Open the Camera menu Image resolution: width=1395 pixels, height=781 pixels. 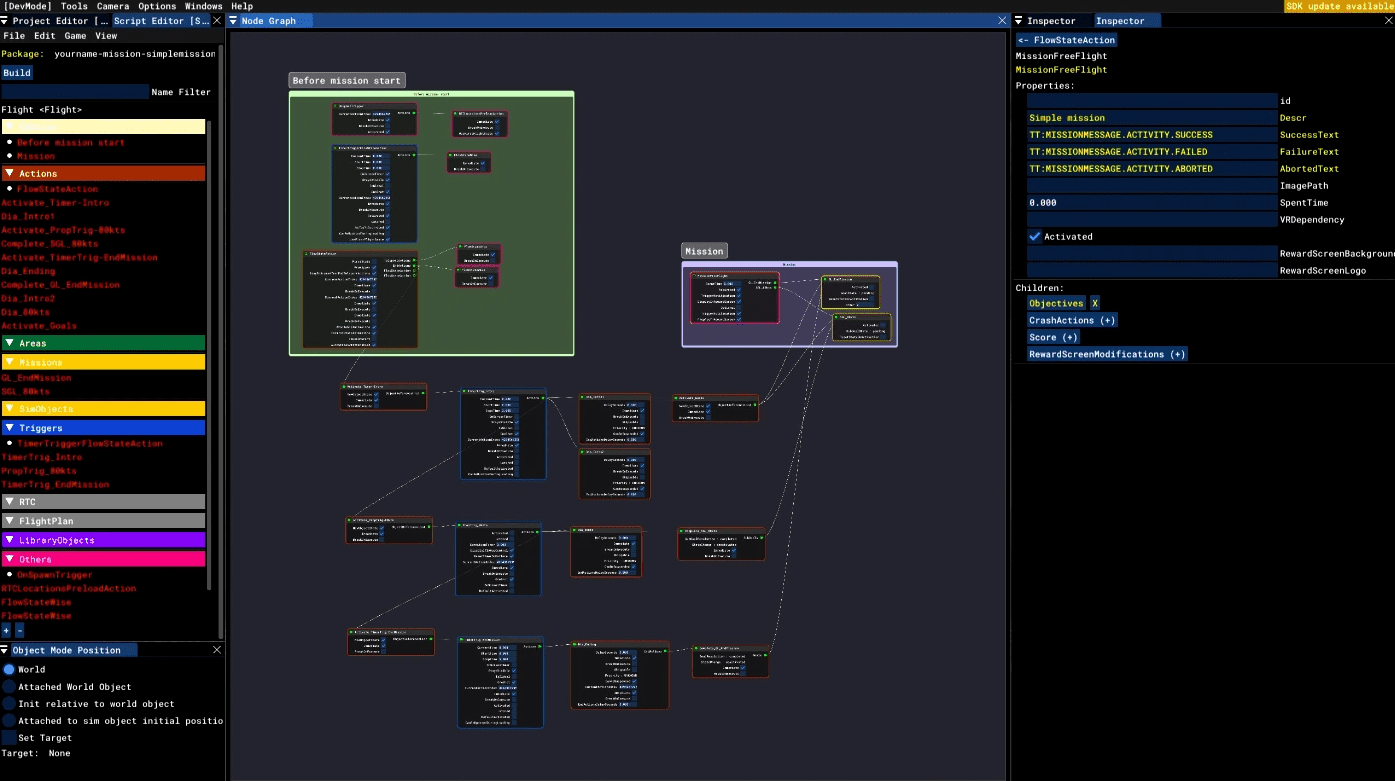click(113, 6)
